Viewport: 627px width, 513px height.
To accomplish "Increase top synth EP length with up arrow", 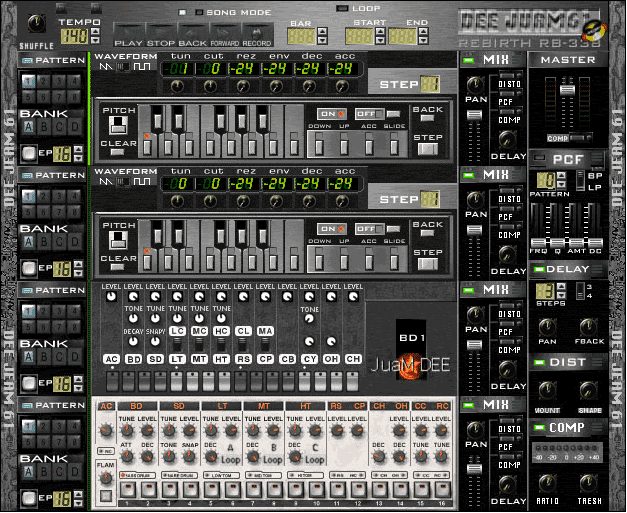I will pyautogui.click(x=78, y=150).
